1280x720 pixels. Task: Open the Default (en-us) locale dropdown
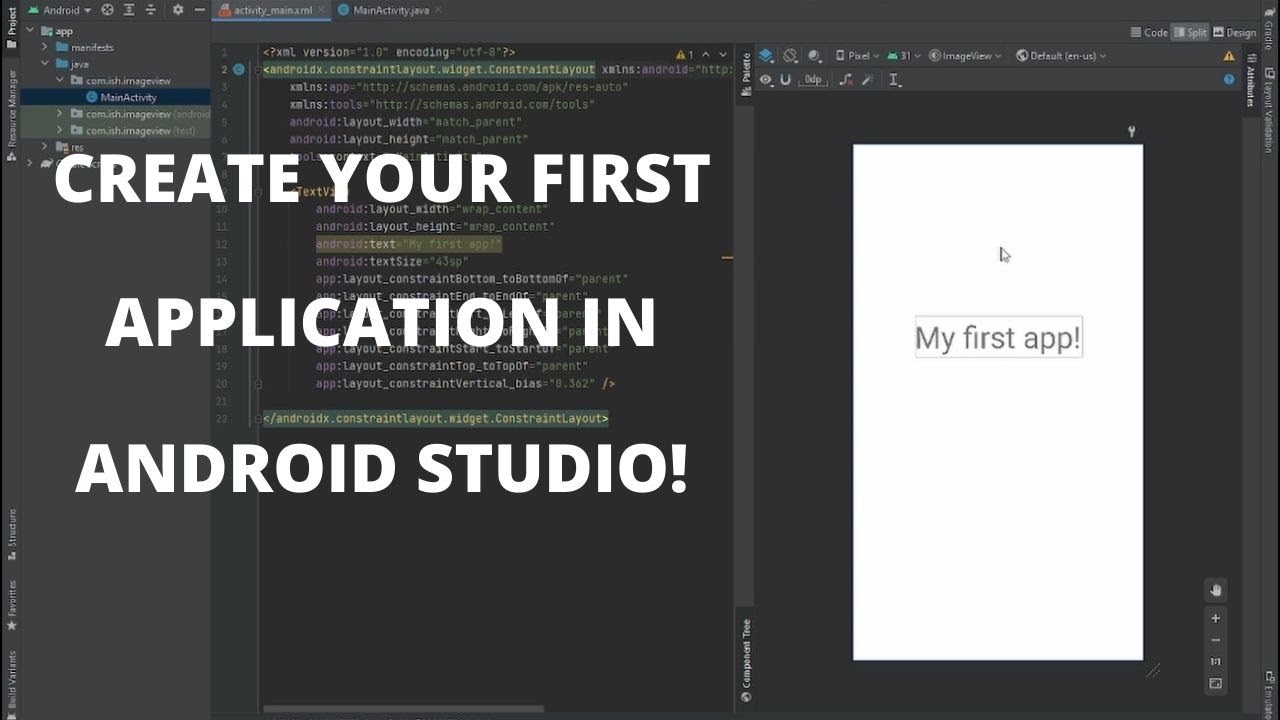point(1061,56)
